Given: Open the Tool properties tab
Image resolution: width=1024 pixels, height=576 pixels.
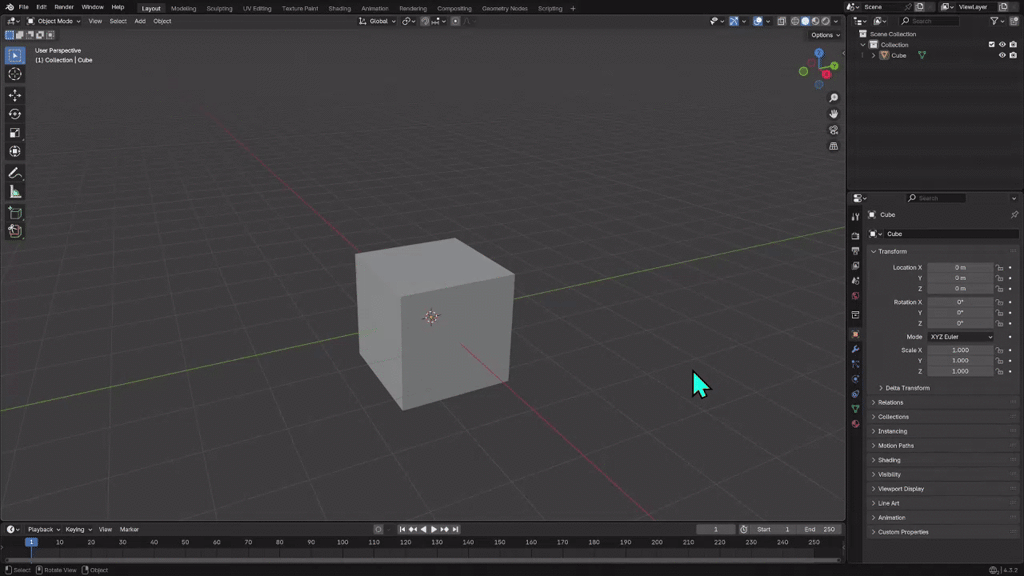Looking at the screenshot, I should point(856,217).
